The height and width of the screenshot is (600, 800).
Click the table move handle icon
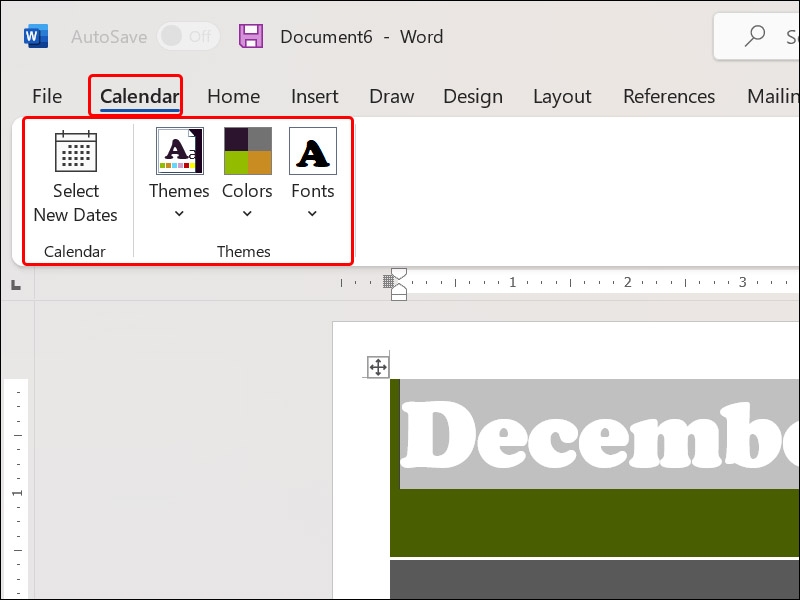[x=378, y=367]
